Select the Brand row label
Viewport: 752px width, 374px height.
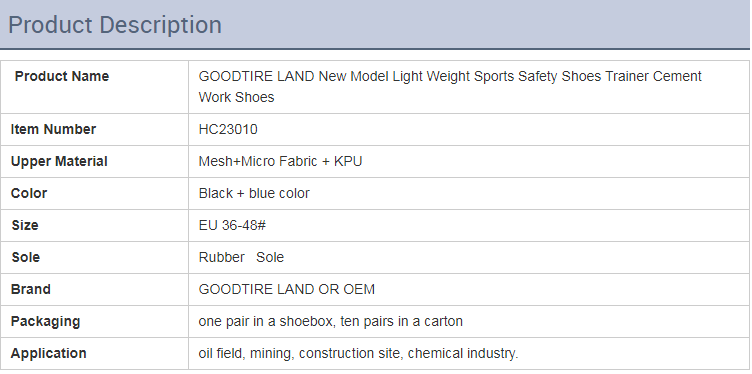[x=31, y=290]
